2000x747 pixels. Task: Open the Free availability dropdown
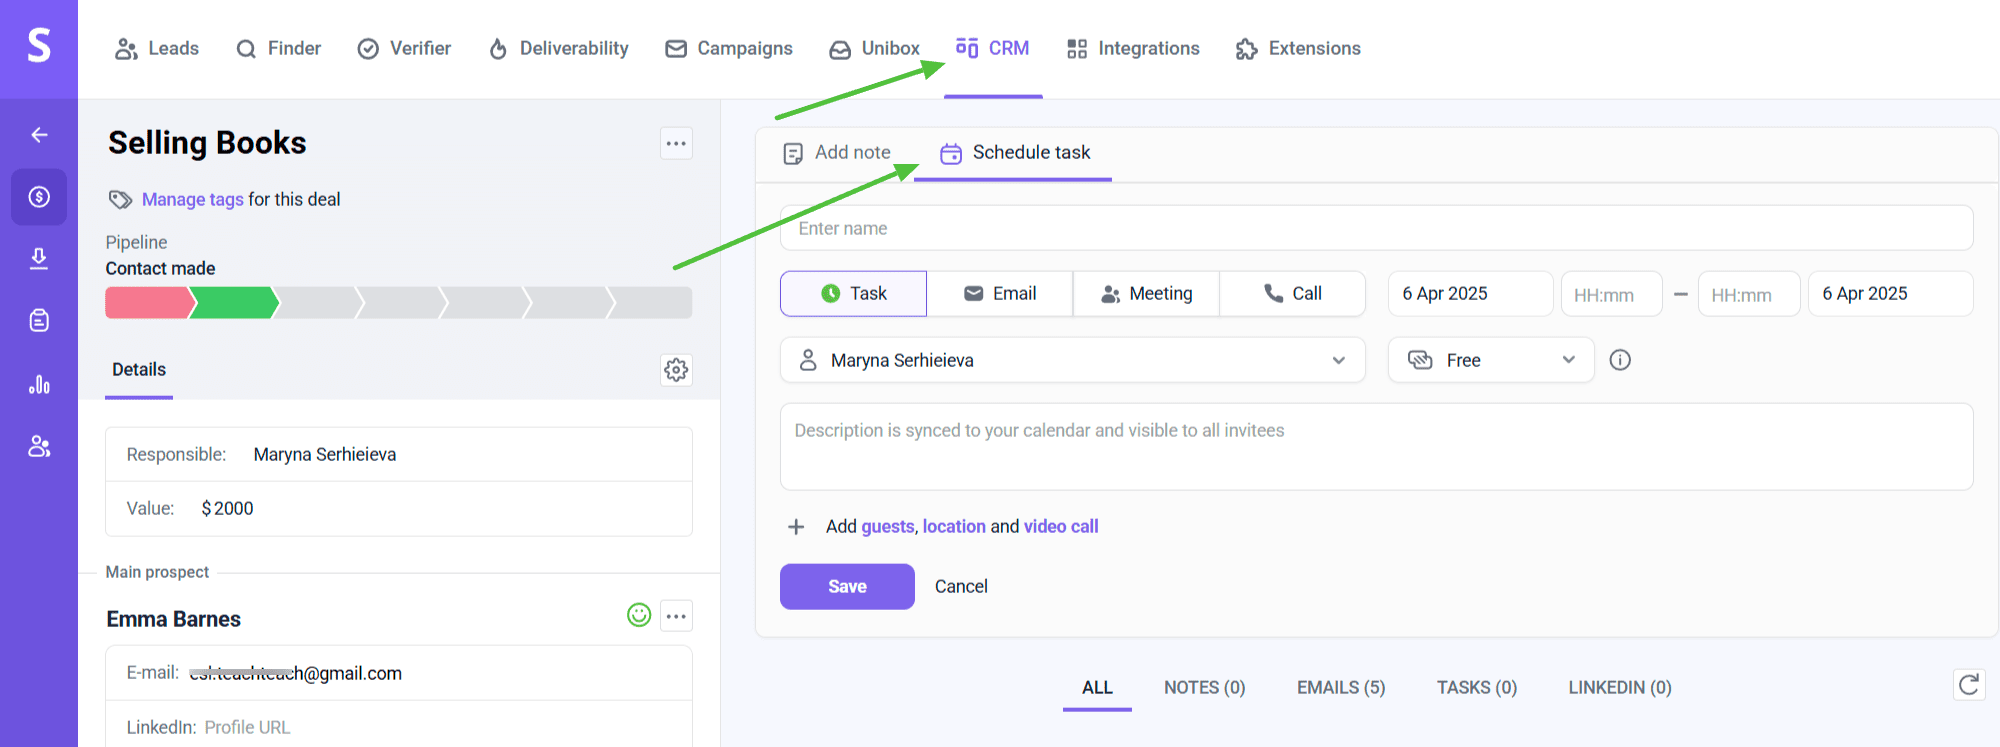click(x=1490, y=360)
